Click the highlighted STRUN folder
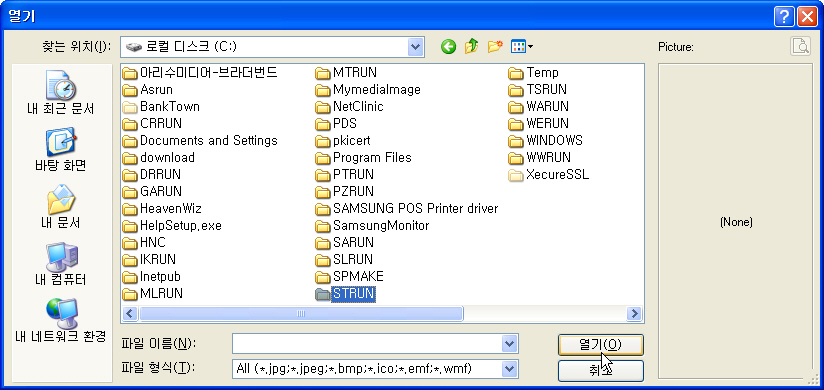824x390 pixels. pos(354,293)
